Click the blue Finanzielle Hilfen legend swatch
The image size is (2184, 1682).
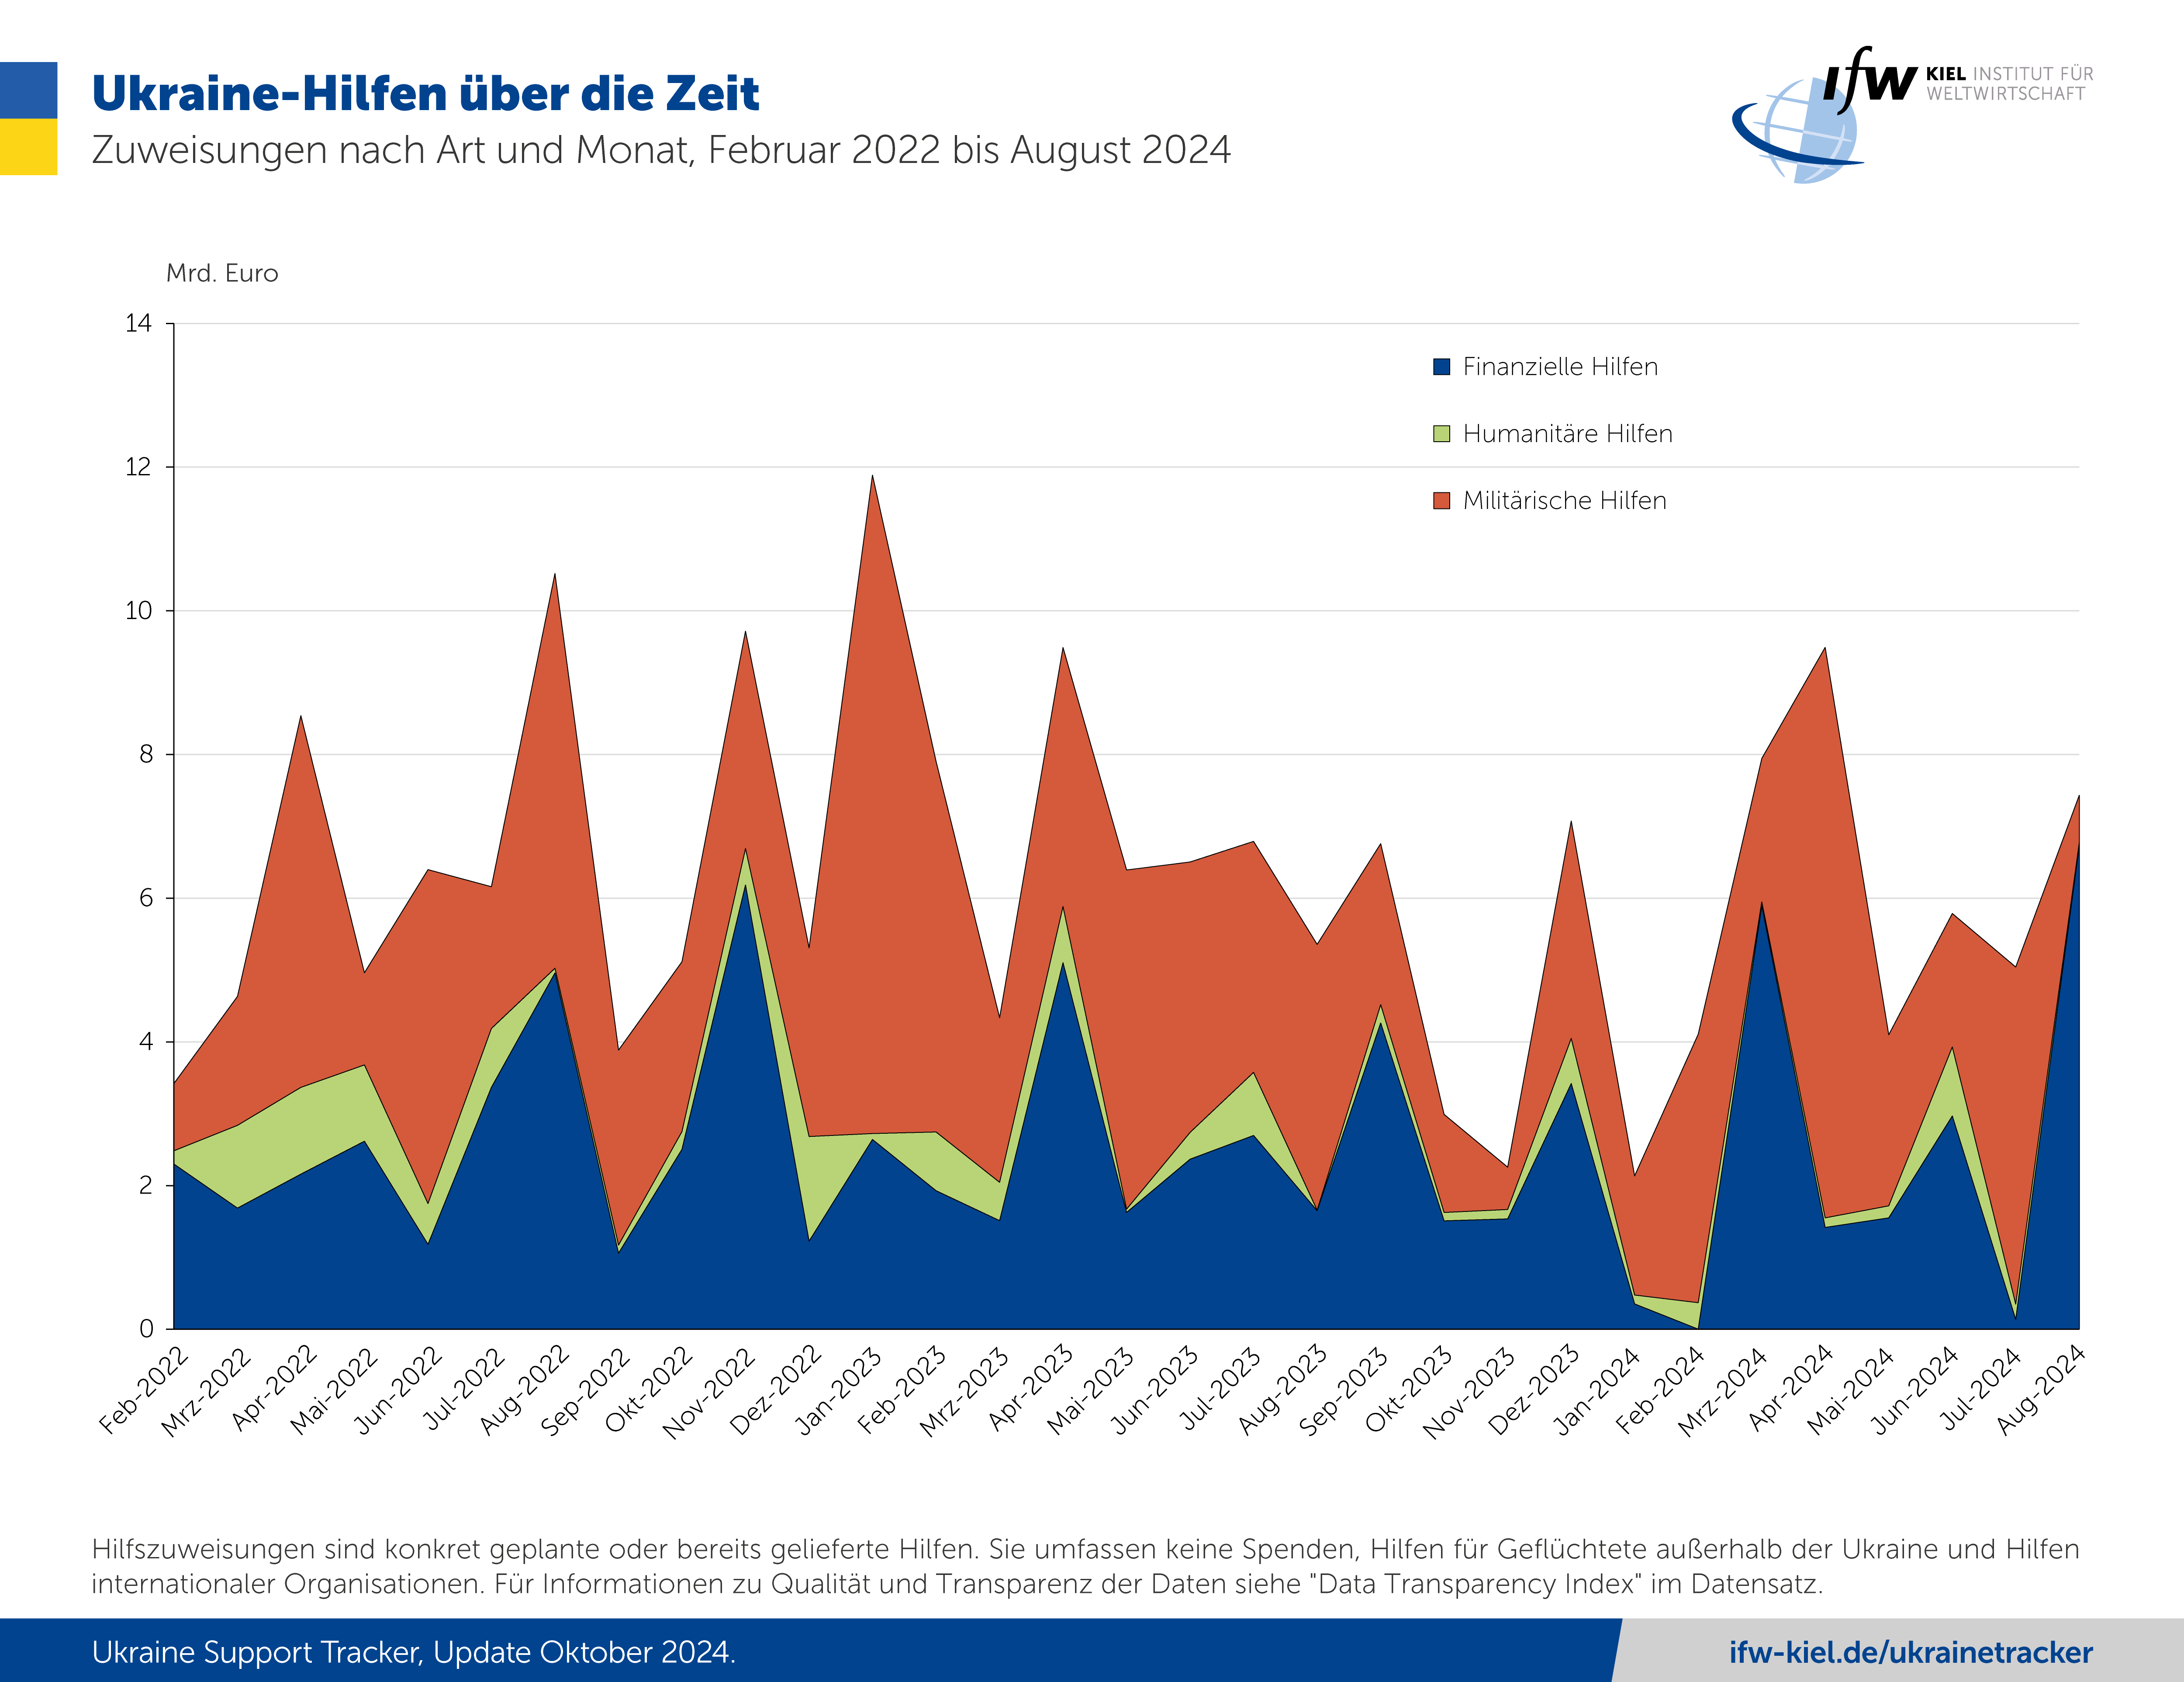coord(1441,367)
